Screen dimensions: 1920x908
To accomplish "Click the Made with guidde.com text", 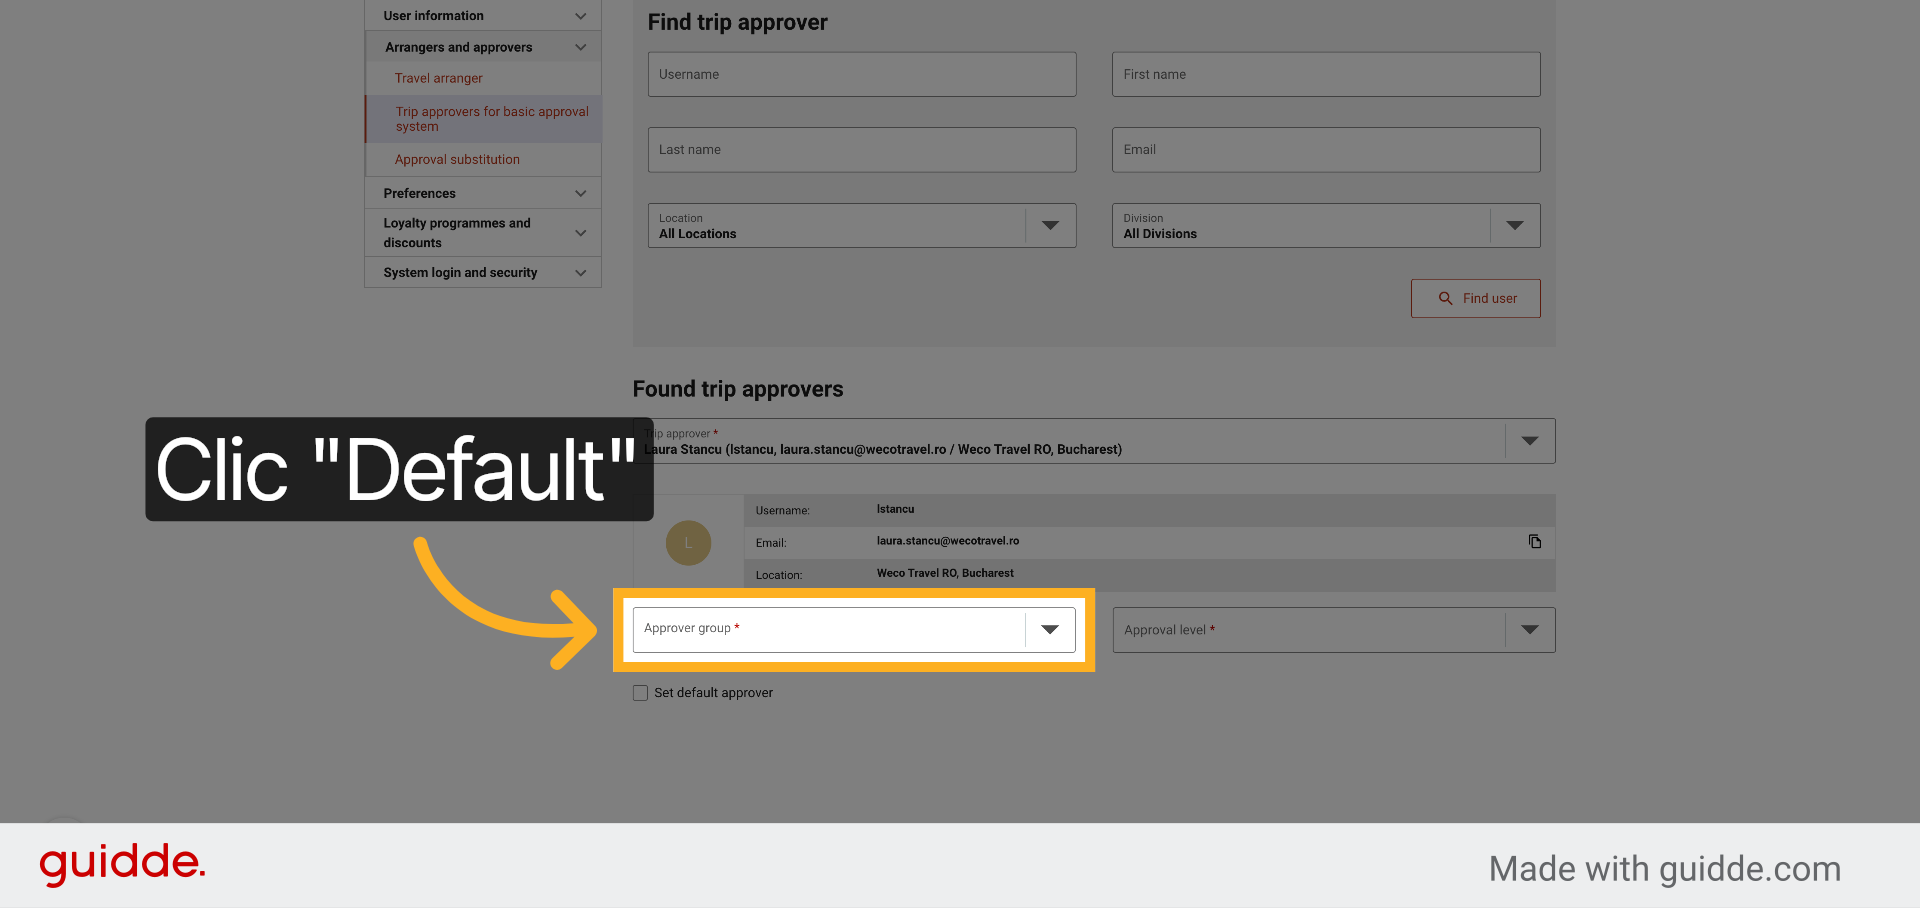I will tap(1665, 869).
